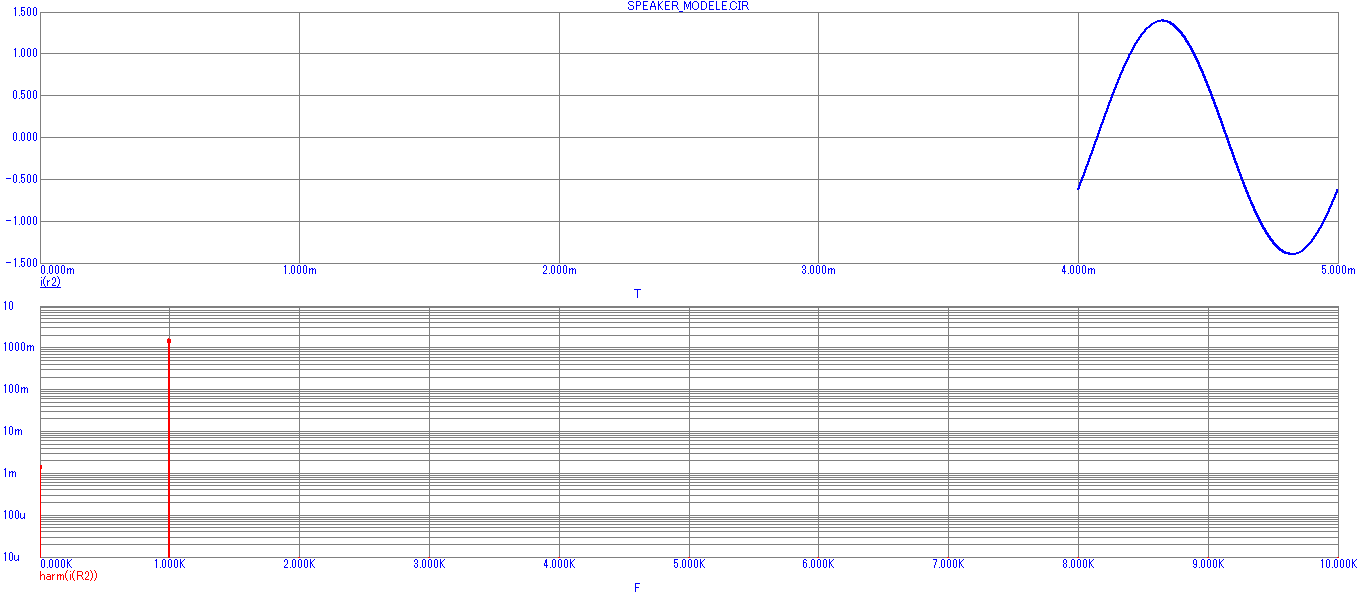Click the red harmonic peak marker at 1.000K
1362x599 pixels.
(x=169, y=341)
